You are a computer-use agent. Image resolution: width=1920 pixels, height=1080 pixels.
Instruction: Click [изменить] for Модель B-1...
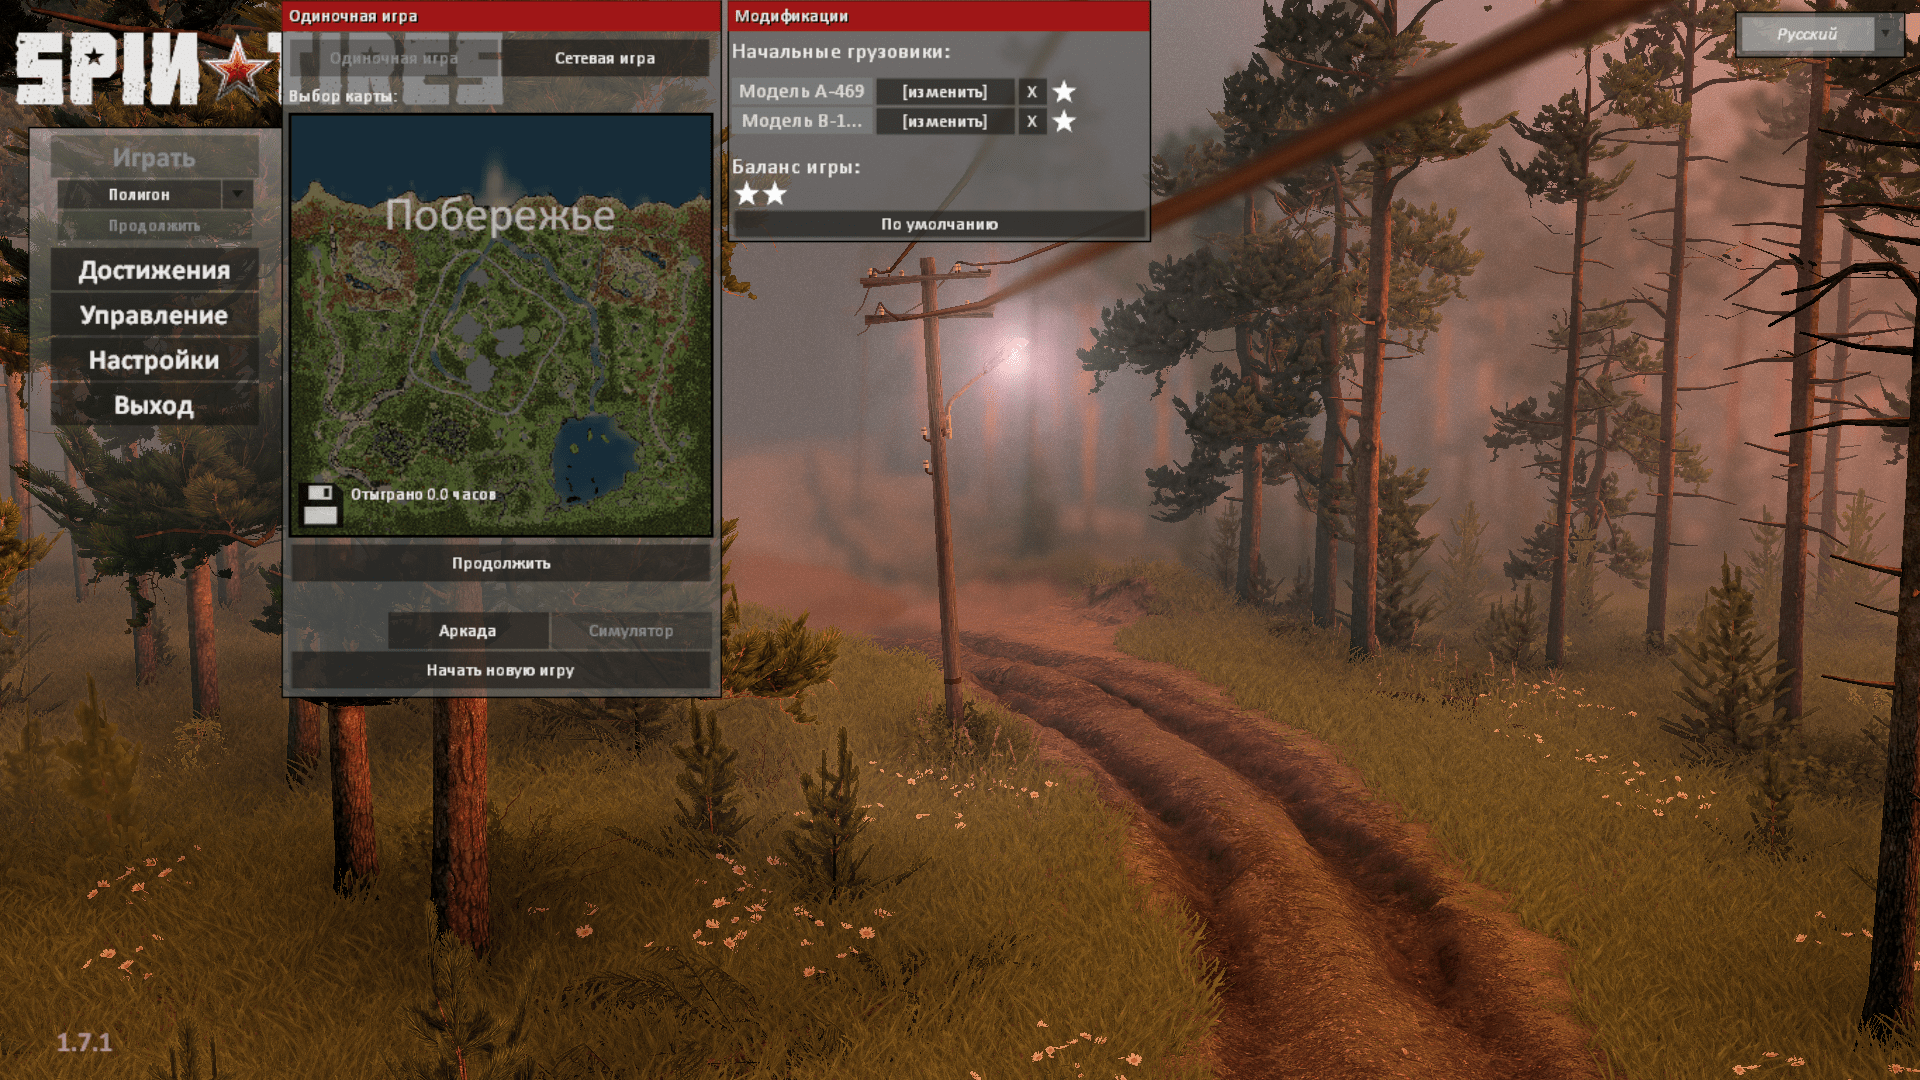pos(945,121)
